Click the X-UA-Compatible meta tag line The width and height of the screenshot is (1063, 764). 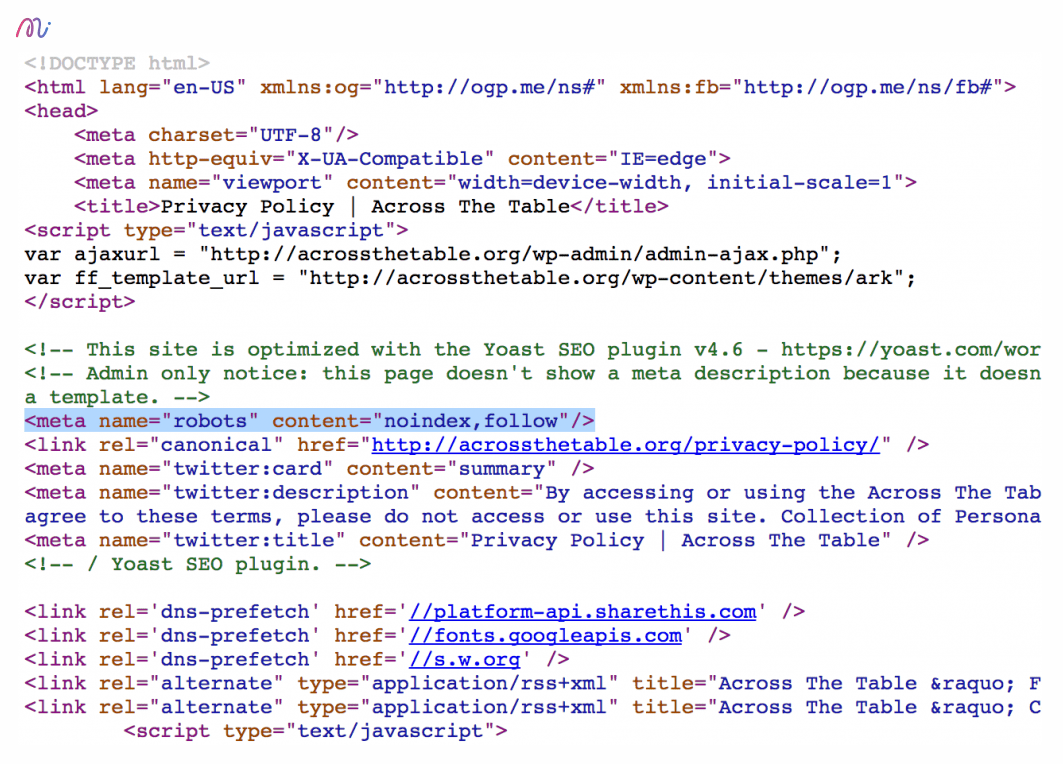[x=402, y=158]
